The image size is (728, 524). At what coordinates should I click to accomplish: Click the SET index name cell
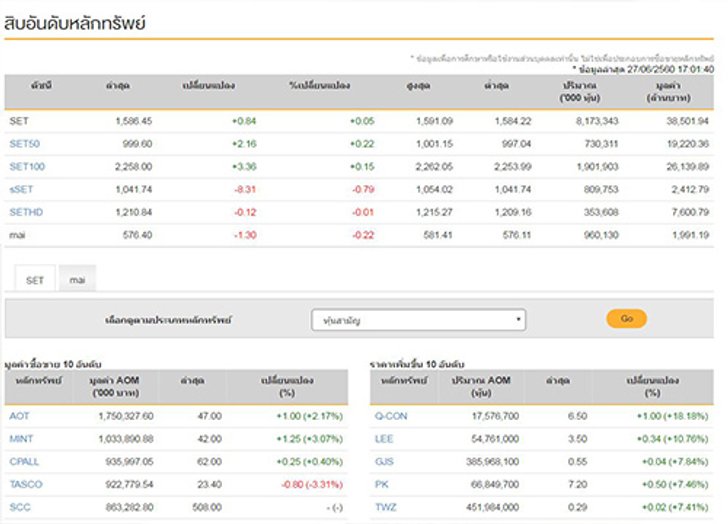pyautogui.click(x=19, y=121)
